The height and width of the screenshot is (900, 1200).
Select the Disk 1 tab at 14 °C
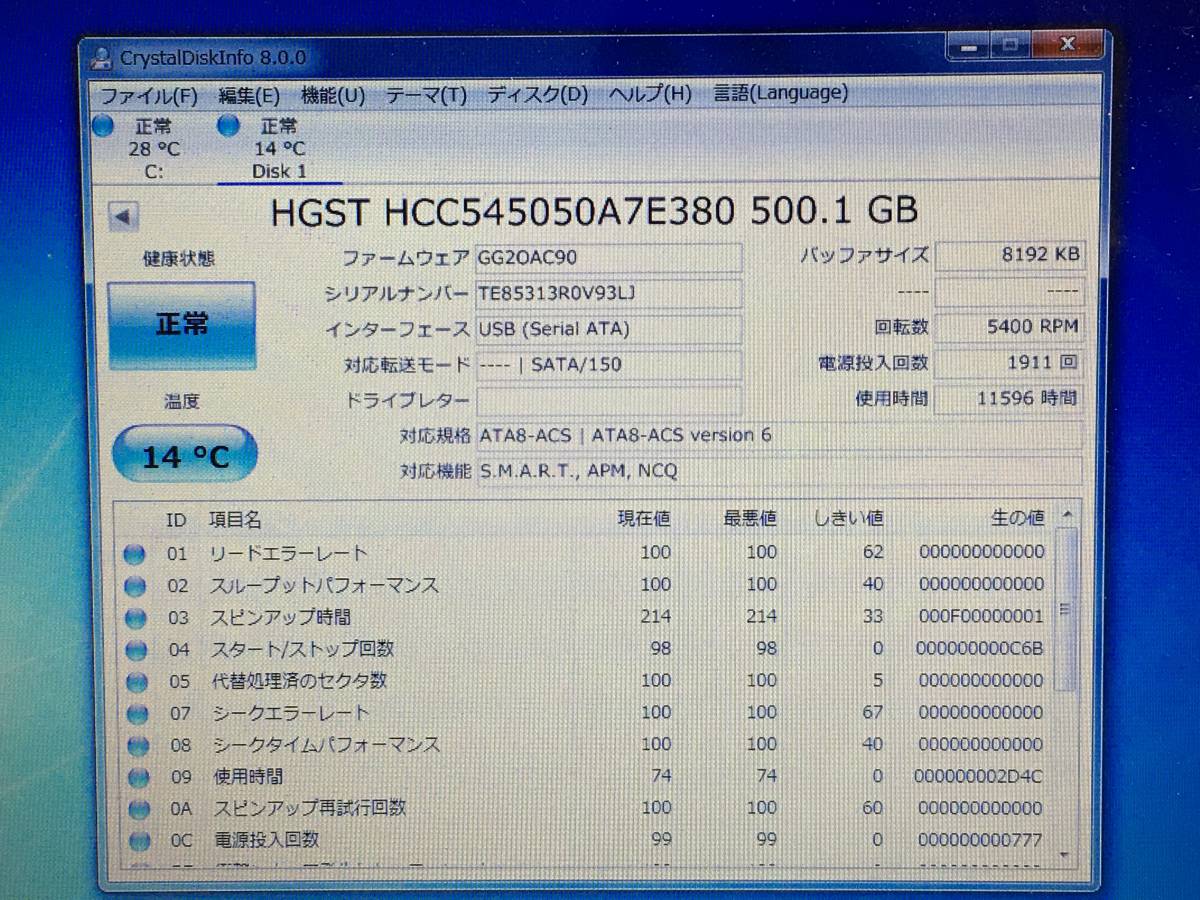pos(279,148)
